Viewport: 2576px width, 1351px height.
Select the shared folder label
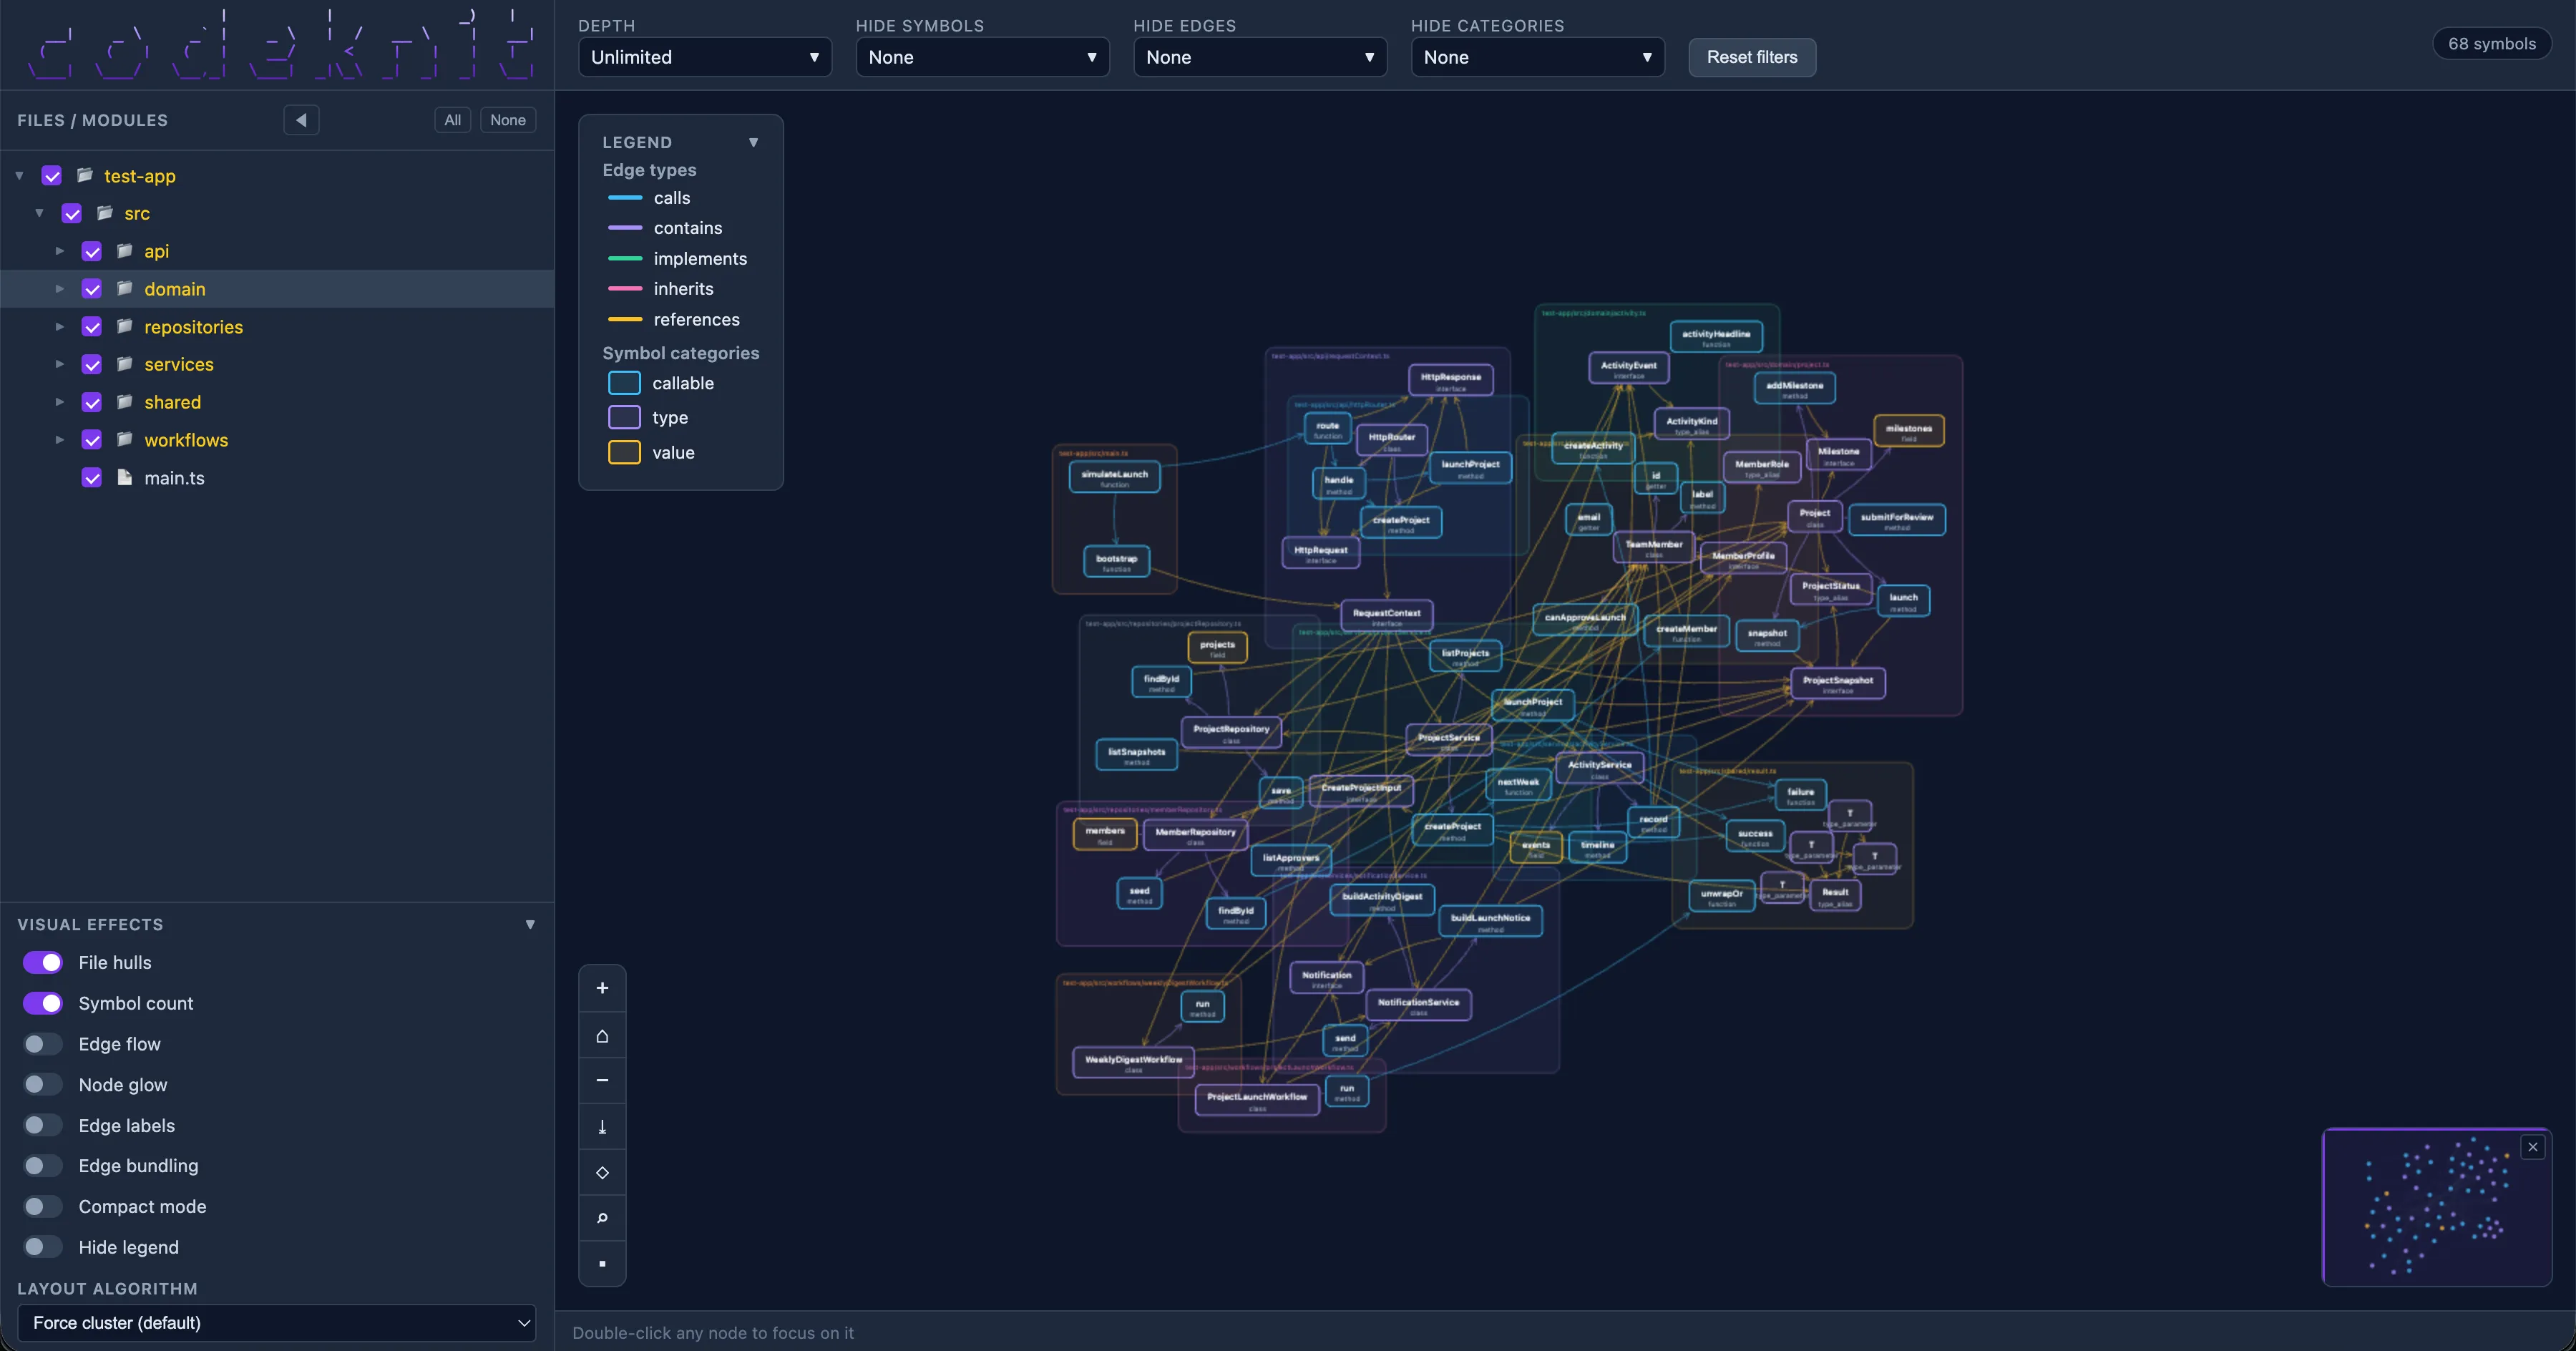173,402
